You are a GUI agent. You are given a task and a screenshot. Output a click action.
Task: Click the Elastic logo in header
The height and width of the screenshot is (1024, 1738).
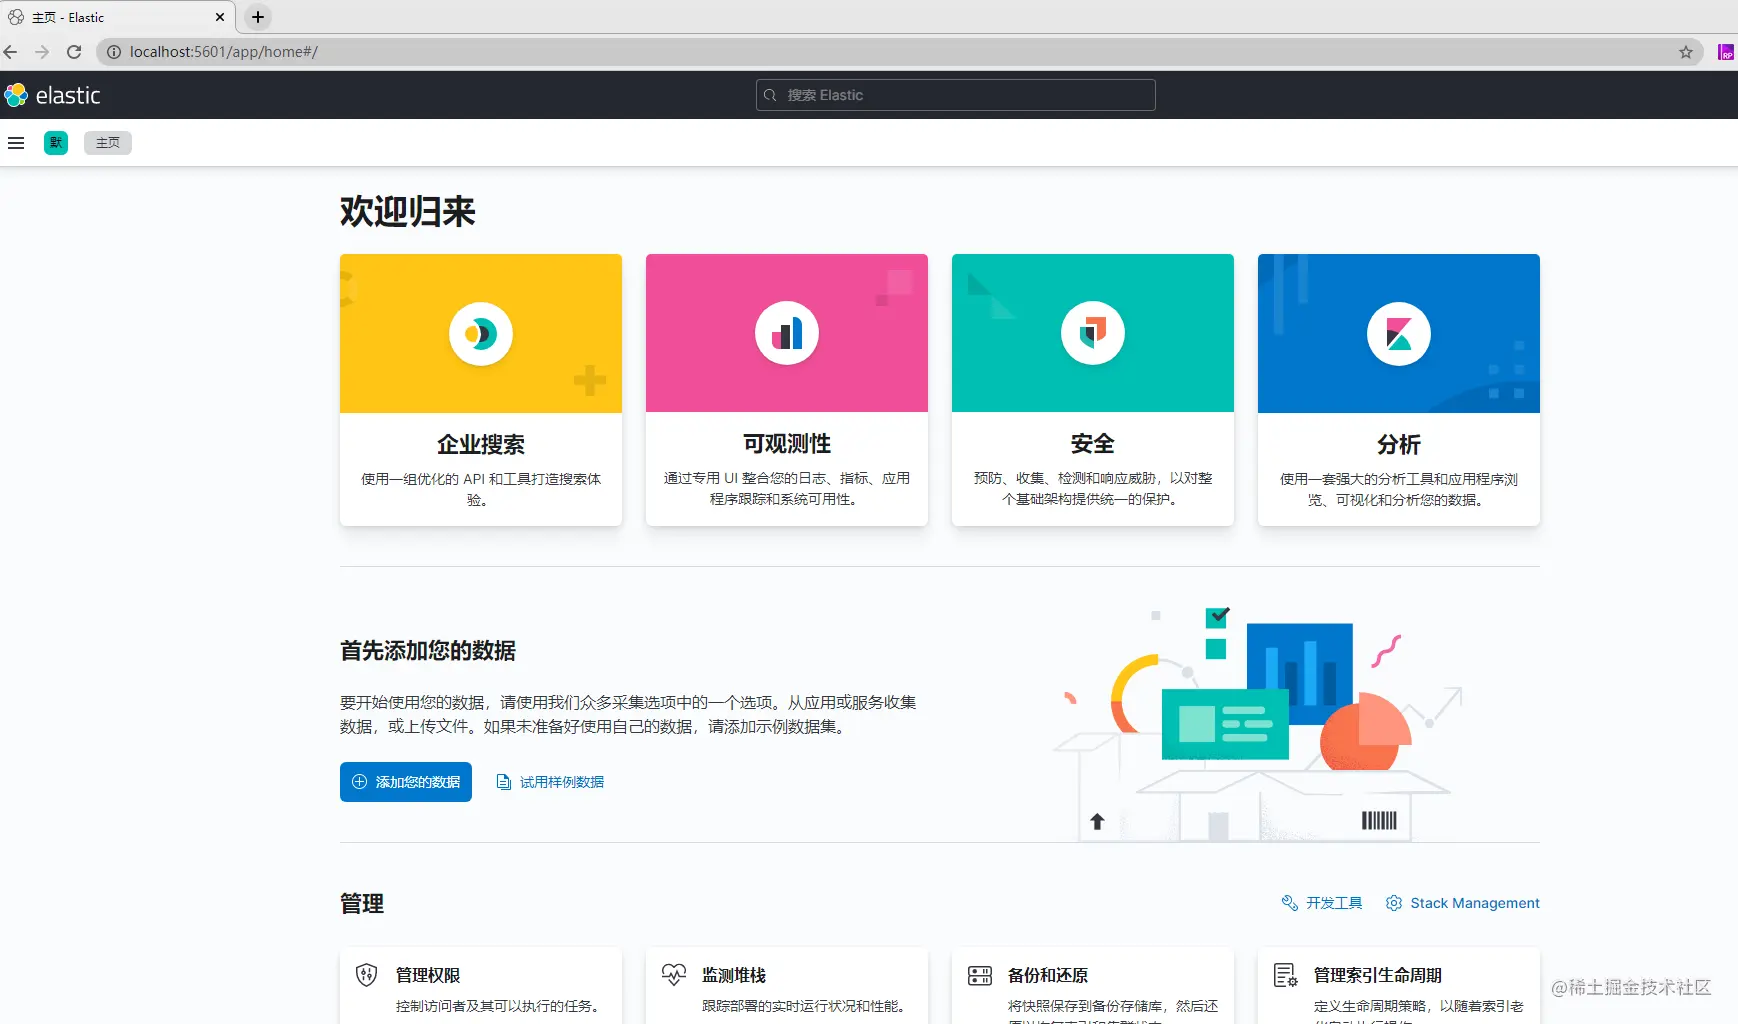click(53, 95)
